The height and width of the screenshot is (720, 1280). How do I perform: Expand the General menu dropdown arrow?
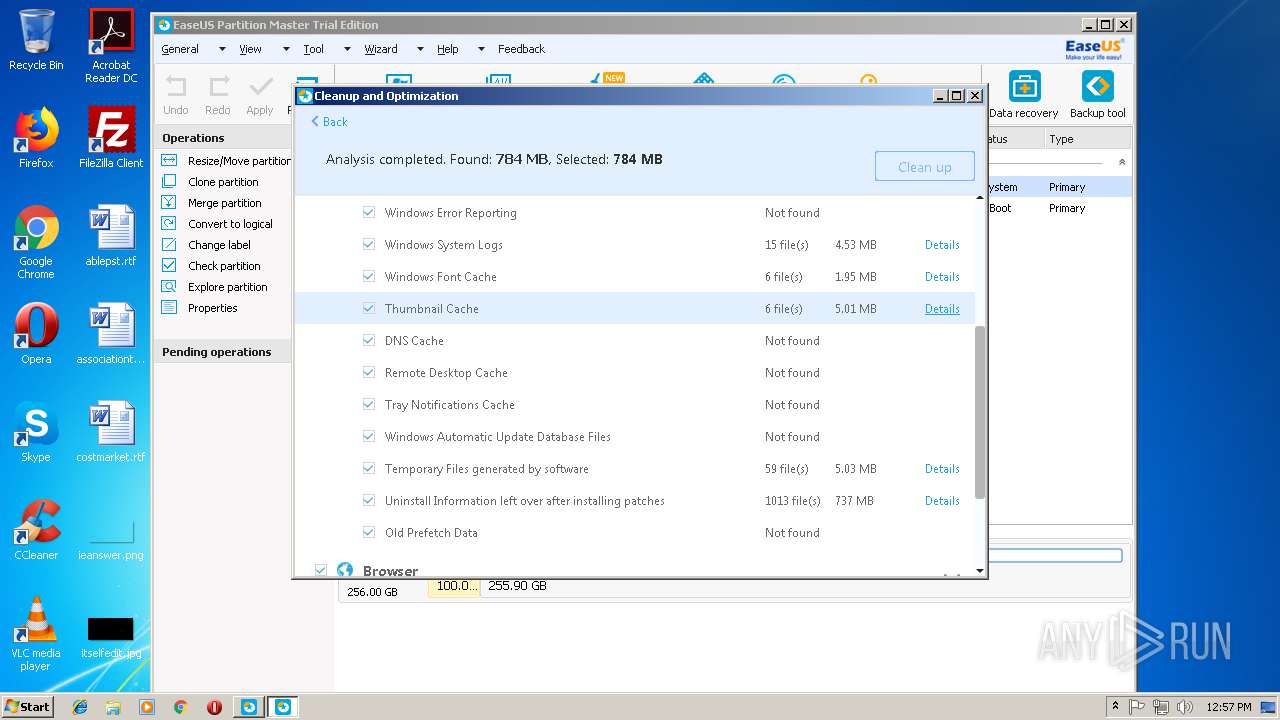[222, 49]
